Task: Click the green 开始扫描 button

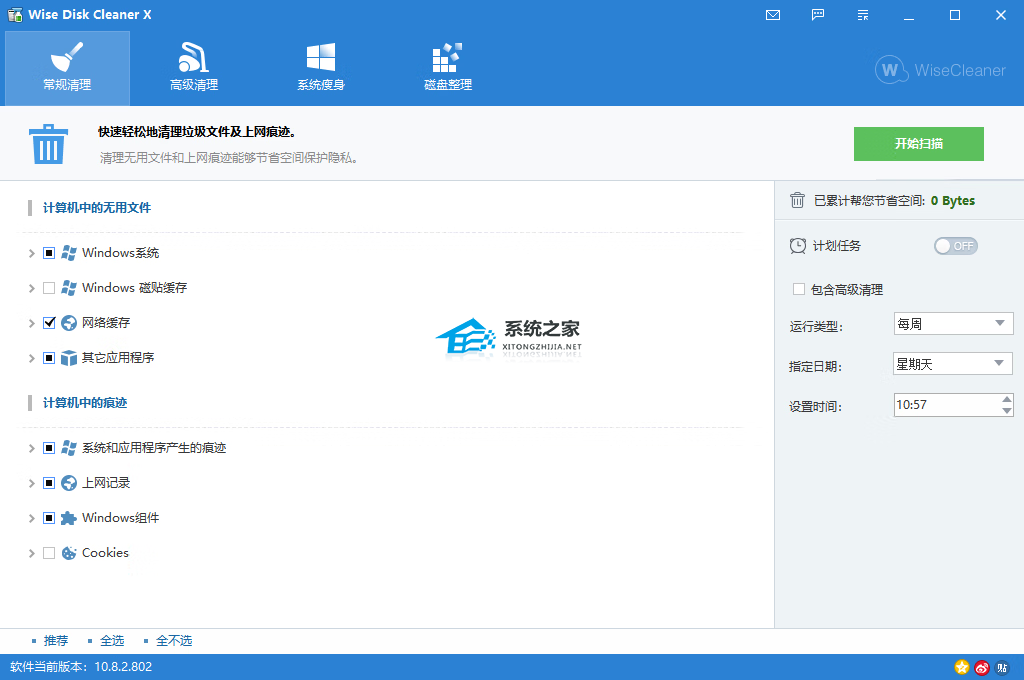Action: pos(918,144)
